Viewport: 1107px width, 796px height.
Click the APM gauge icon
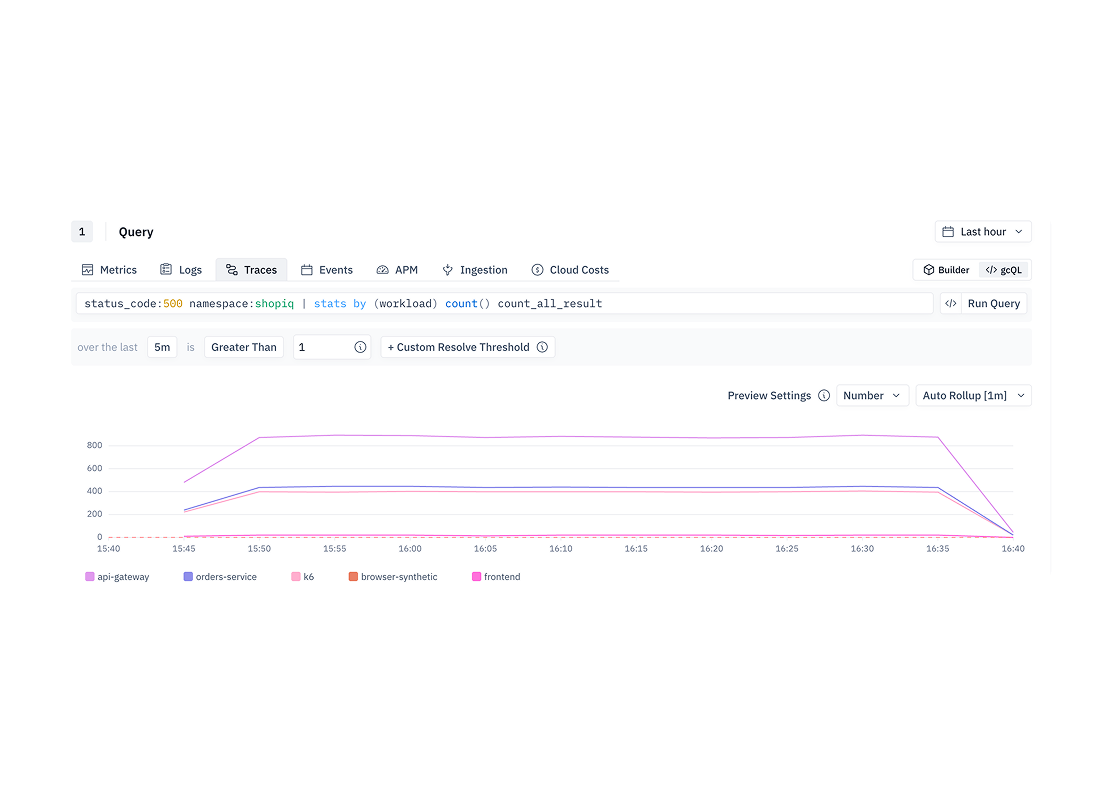(383, 270)
